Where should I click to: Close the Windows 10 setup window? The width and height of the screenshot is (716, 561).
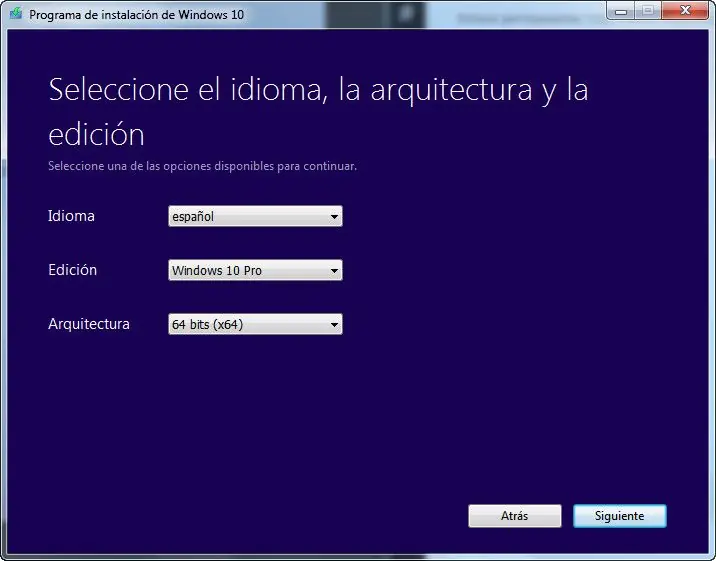click(x=684, y=10)
